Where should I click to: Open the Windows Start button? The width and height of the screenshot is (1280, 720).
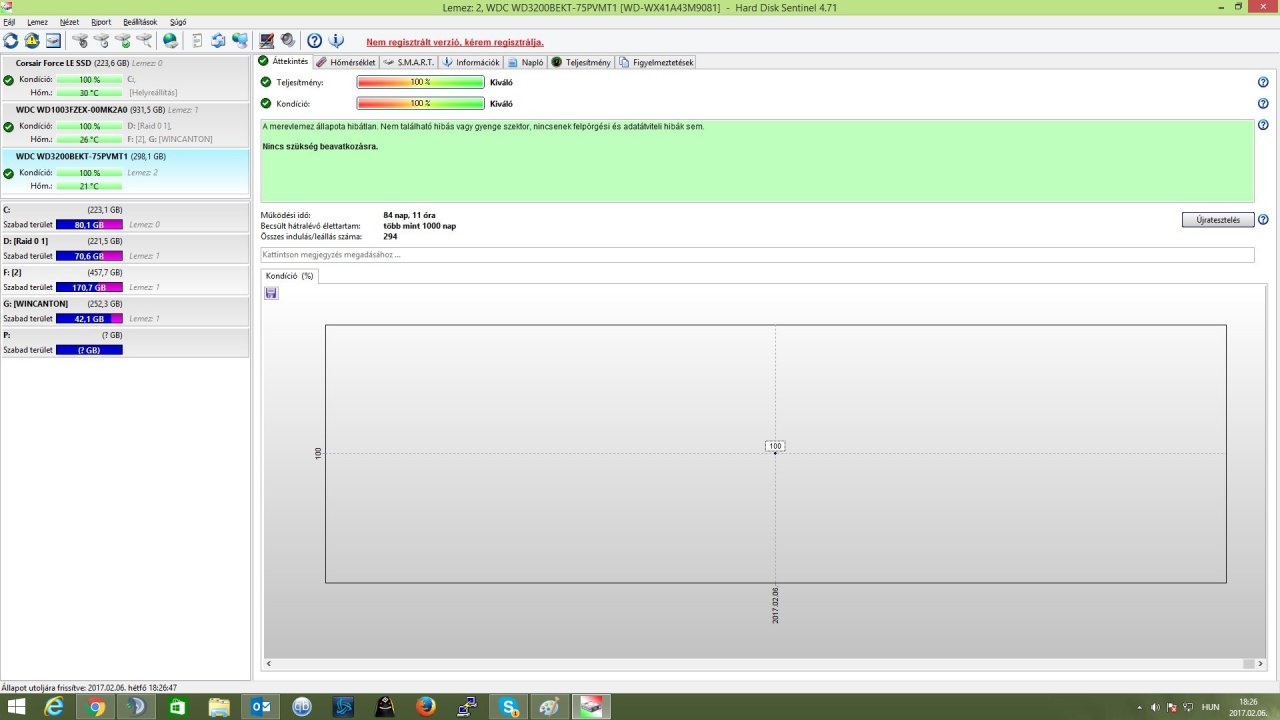(x=17, y=707)
